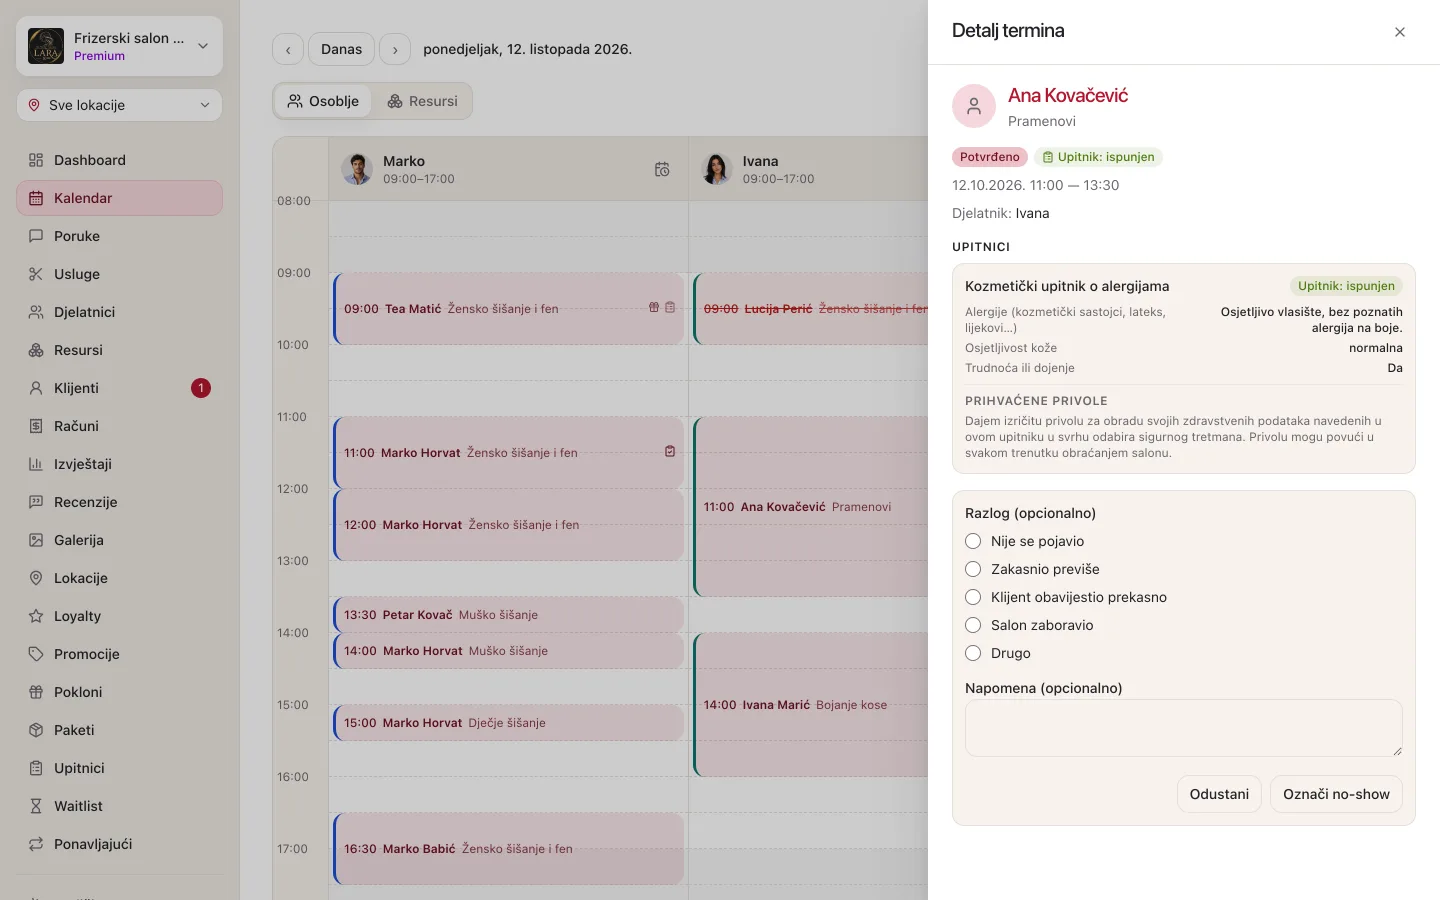
Task: Click the 'Označi no-show' button
Action: [1336, 794]
